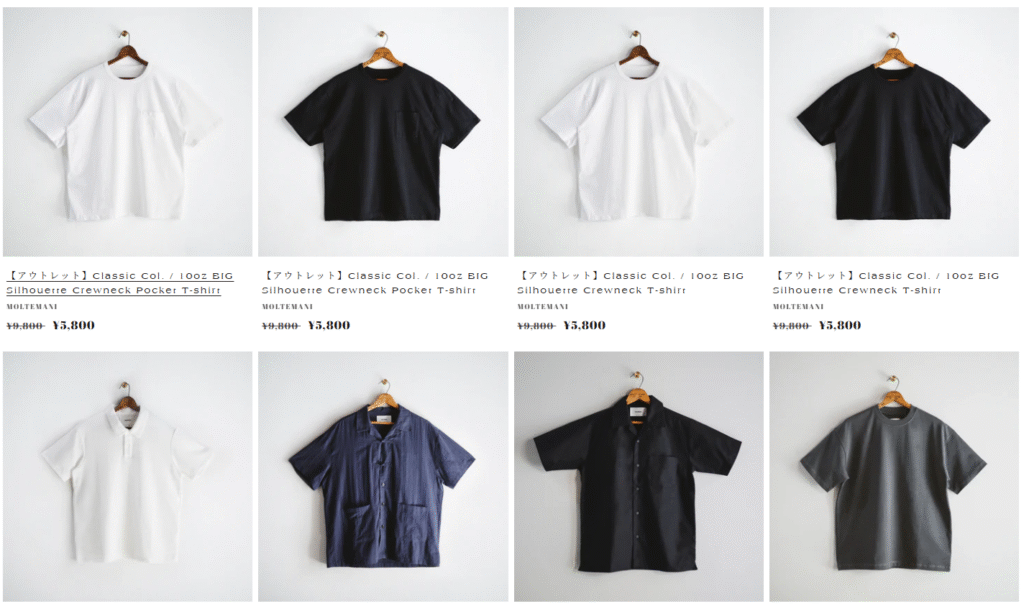The image size is (1024, 606).
Task: Click ¥5,800 sale price of fourth product
Action: point(839,325)
